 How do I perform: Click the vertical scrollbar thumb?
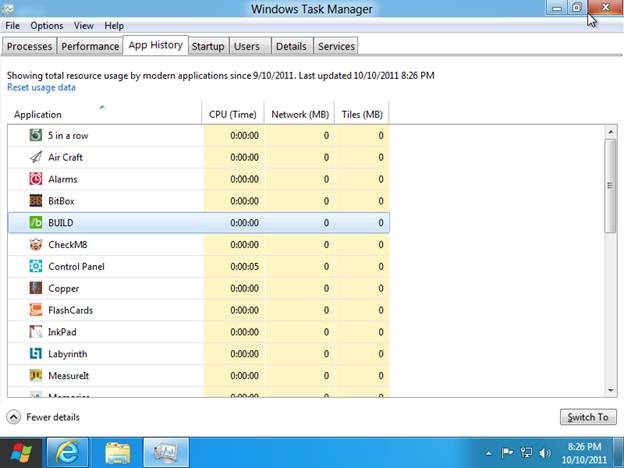(x=610, y=185)
